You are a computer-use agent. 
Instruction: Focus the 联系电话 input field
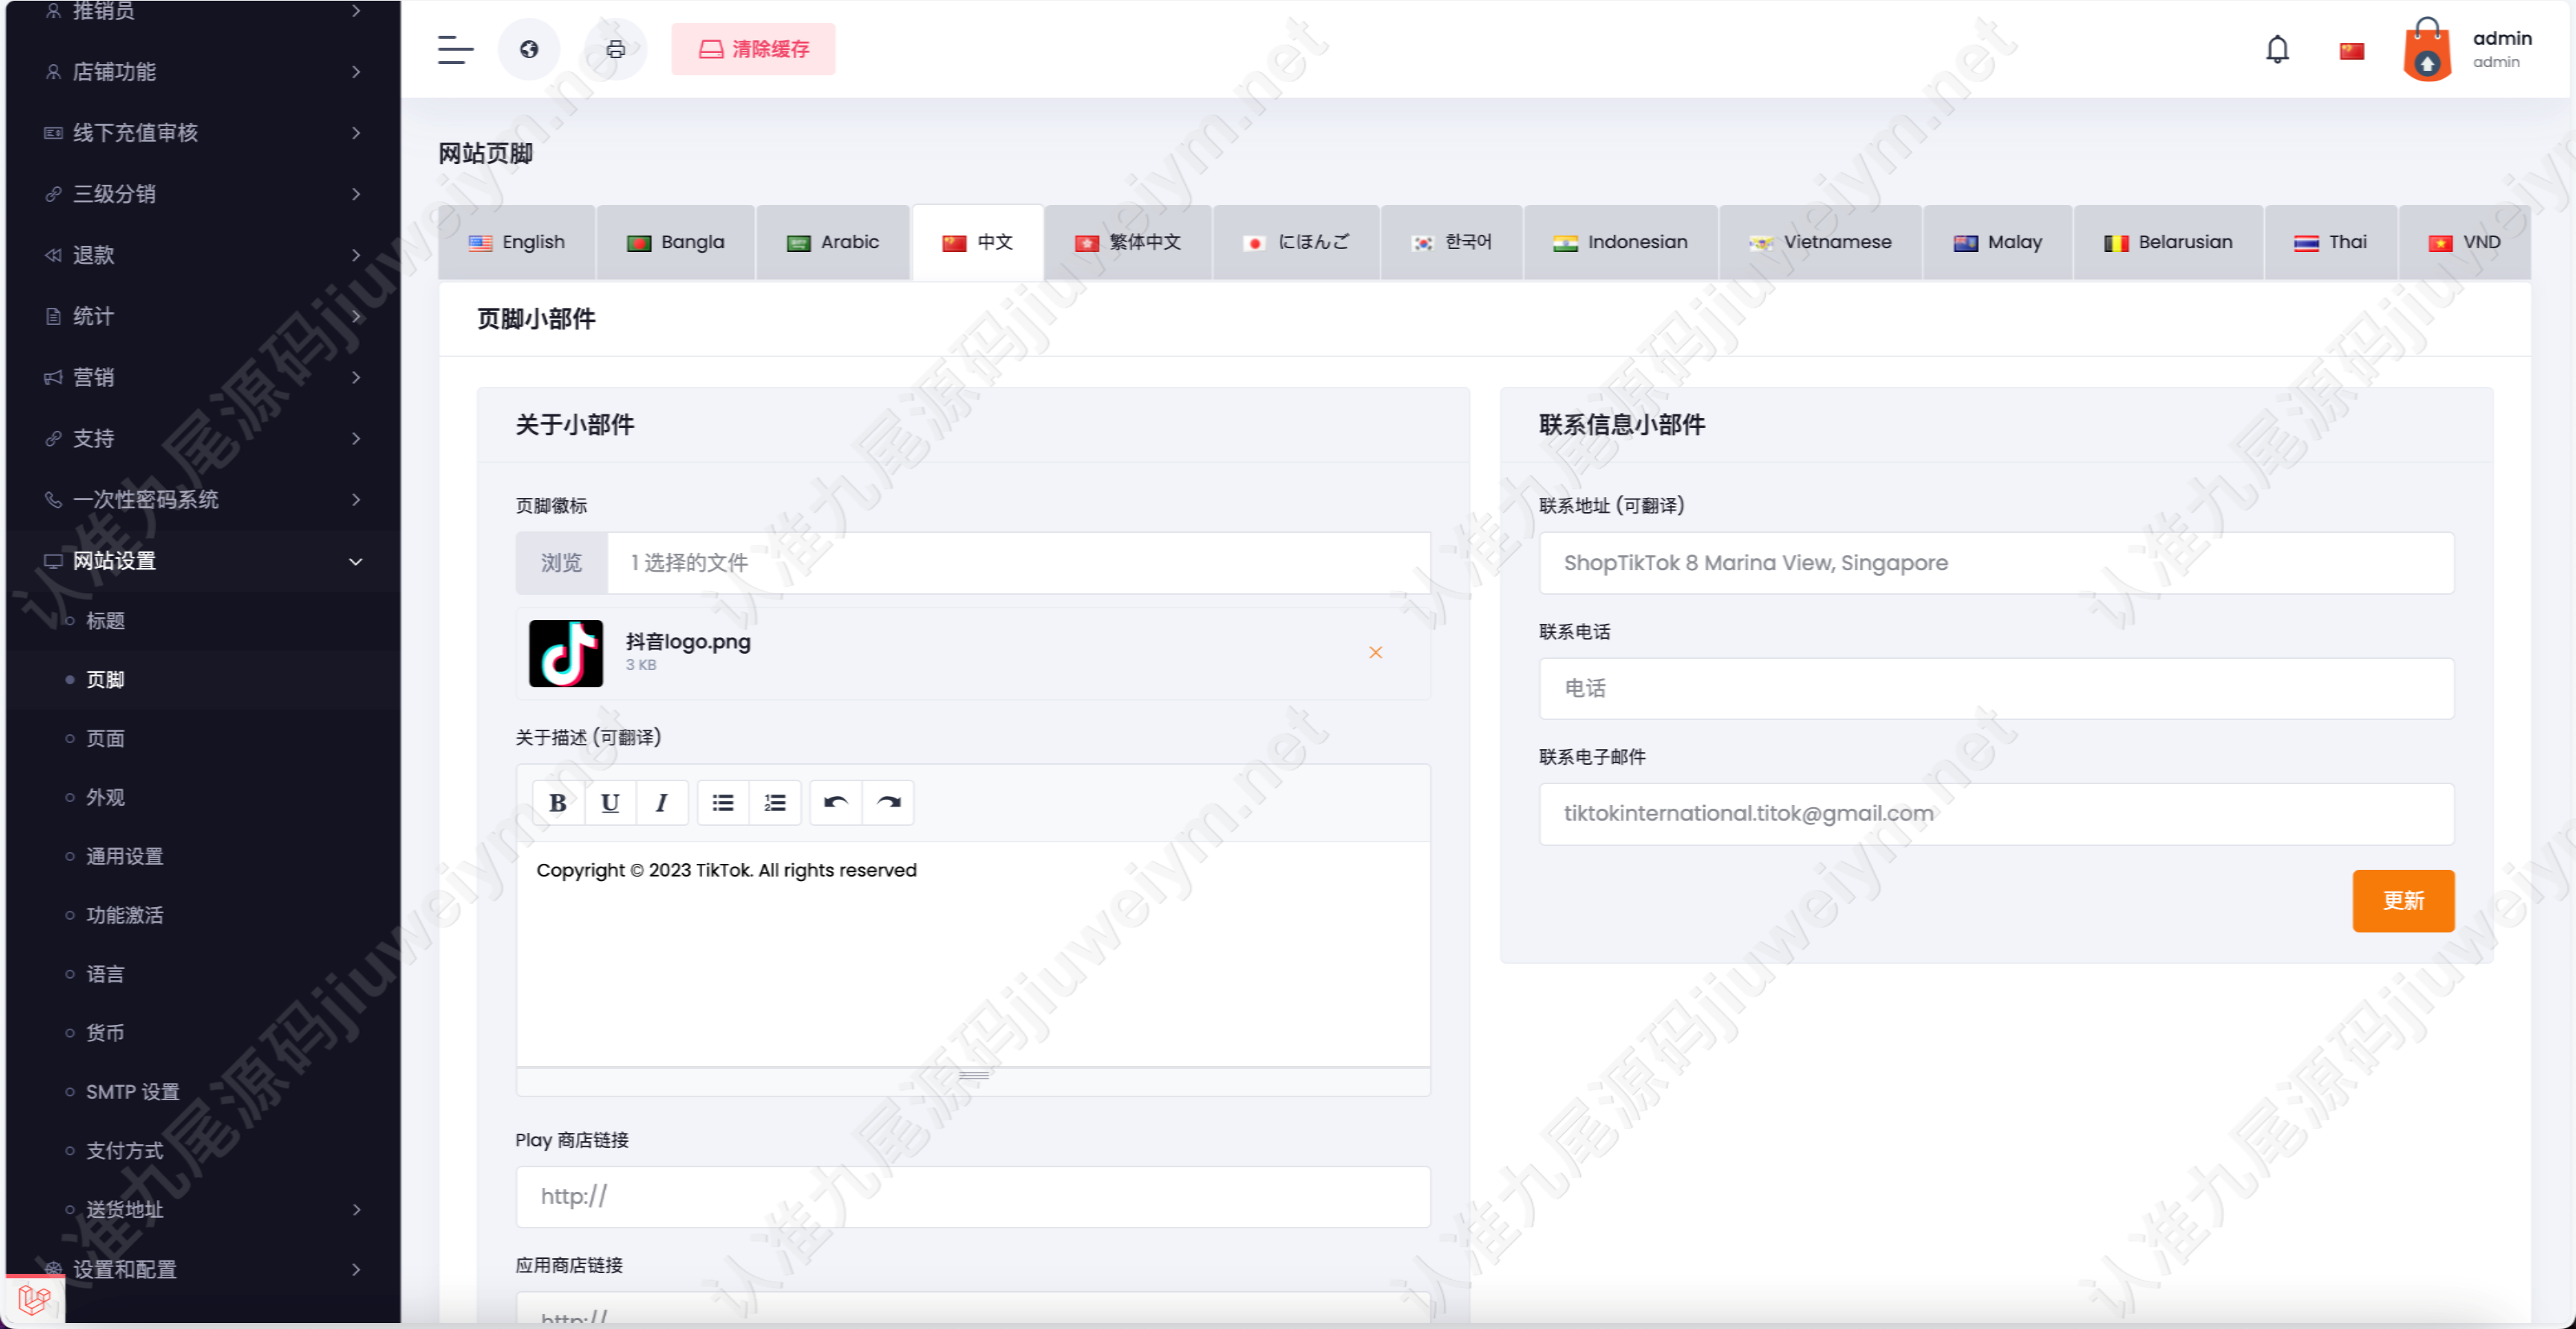coord(1996,689)
